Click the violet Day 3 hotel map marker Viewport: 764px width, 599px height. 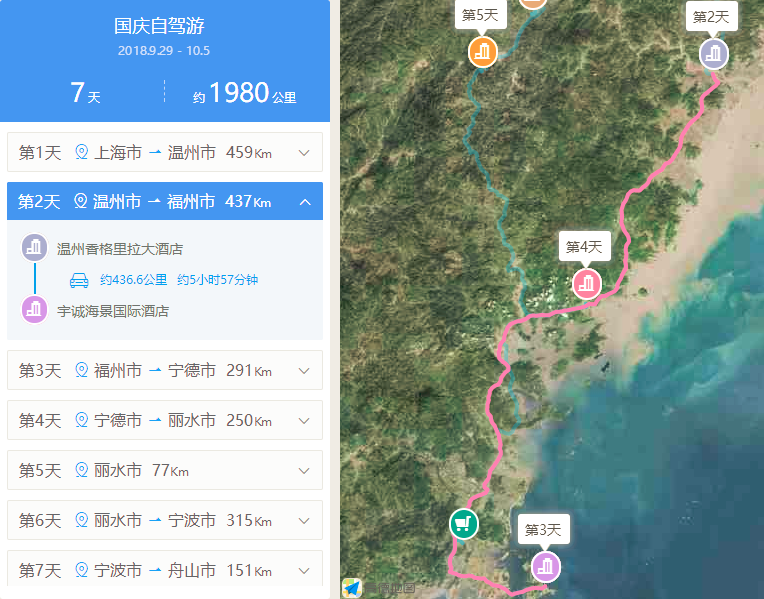[x=545, y=567]
